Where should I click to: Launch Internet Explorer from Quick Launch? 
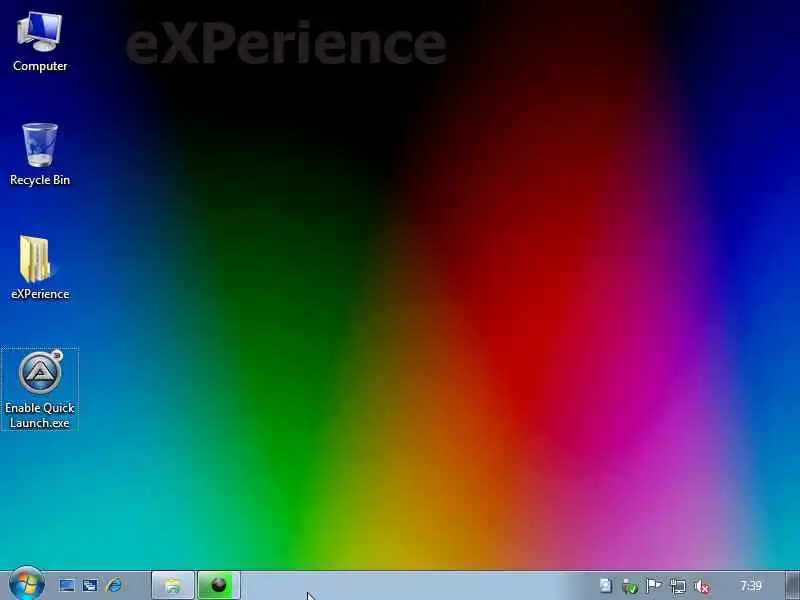[114, 585]
